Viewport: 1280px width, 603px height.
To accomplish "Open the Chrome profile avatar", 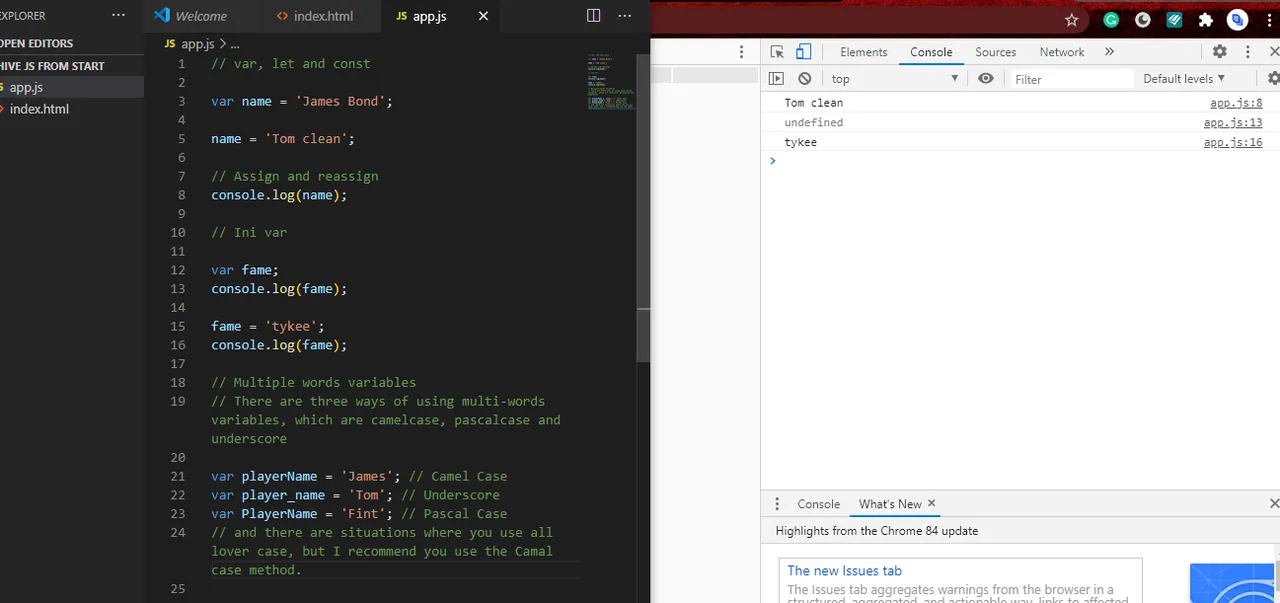I will coord(1238,20).
